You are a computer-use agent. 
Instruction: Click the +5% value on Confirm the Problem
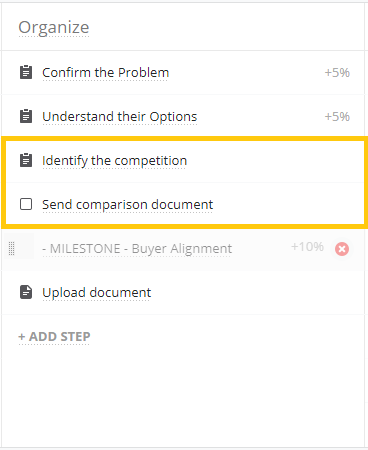pyautogui.click(x=337, y=72)
